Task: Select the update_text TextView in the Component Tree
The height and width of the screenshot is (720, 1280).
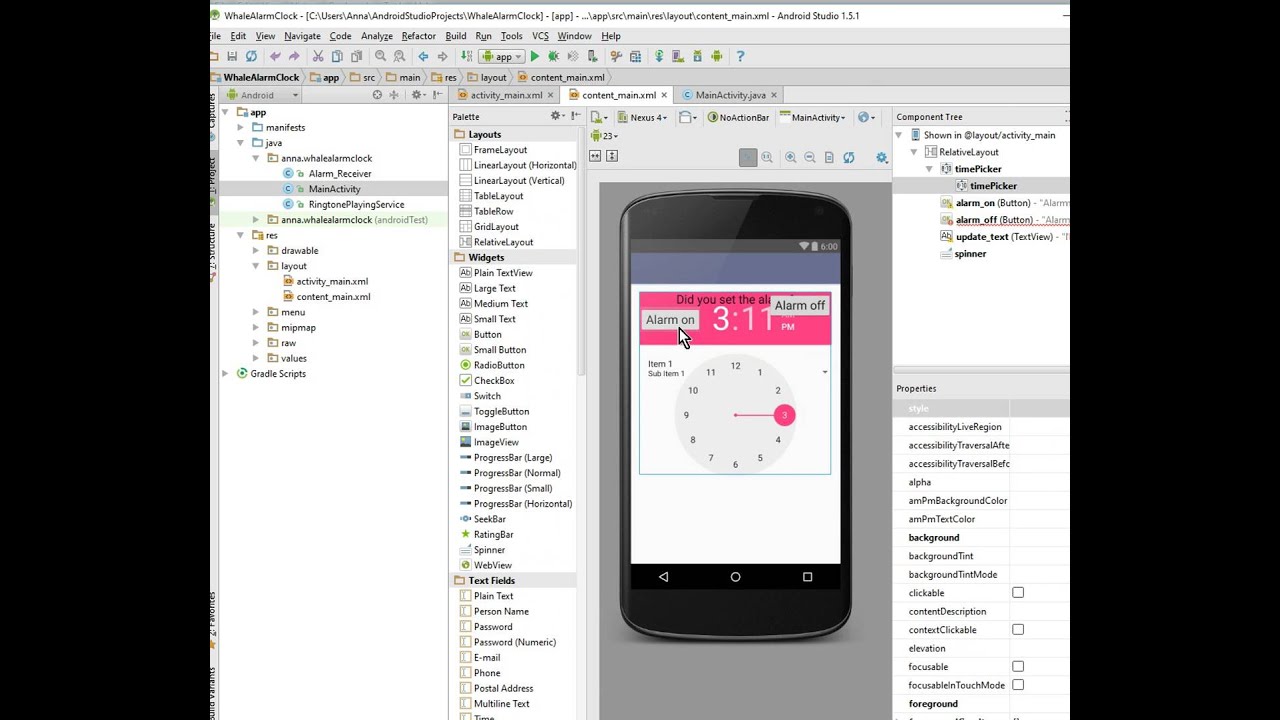Action: (1004, 237)
